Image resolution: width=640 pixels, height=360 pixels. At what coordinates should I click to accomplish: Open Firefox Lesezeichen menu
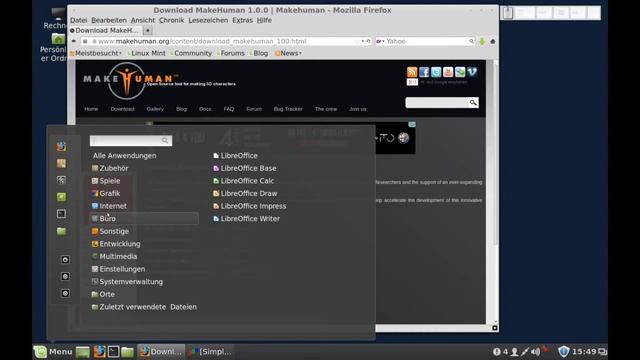[208, 20]
